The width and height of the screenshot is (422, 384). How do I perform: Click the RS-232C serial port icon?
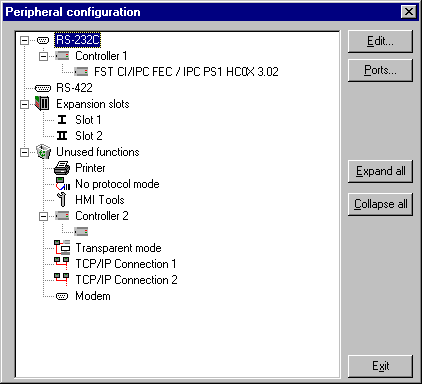coord(43,40)
